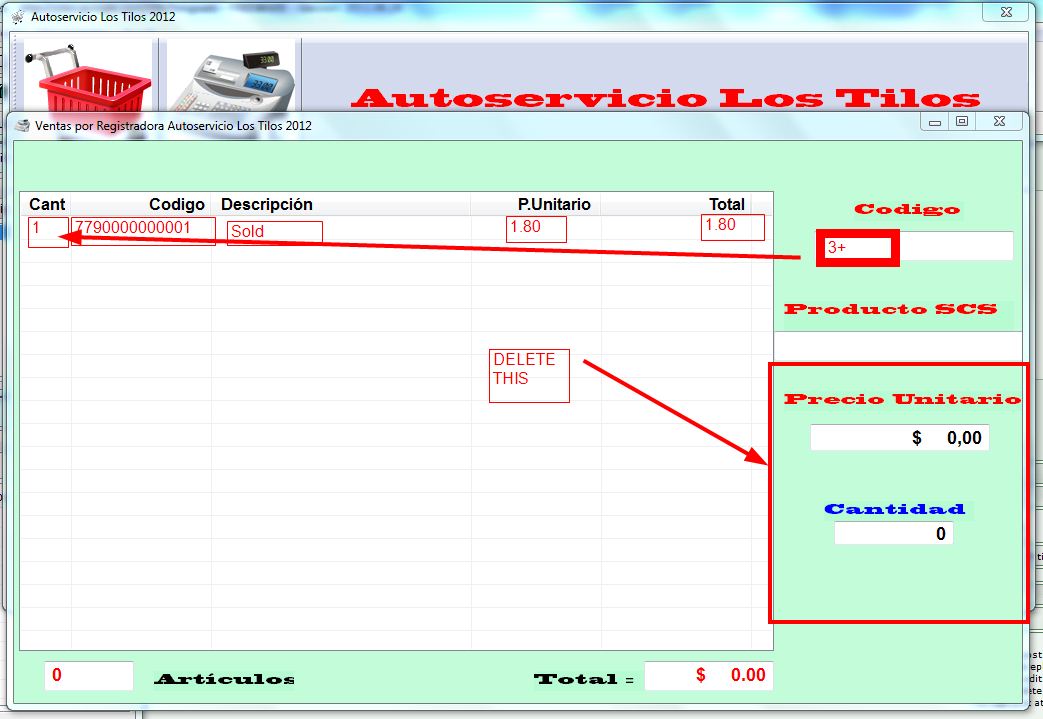The image size is (1043, 719).
Task: Click the Autoservicio Los Tilos 2012 title bar icon
Action: coord(17,17)
